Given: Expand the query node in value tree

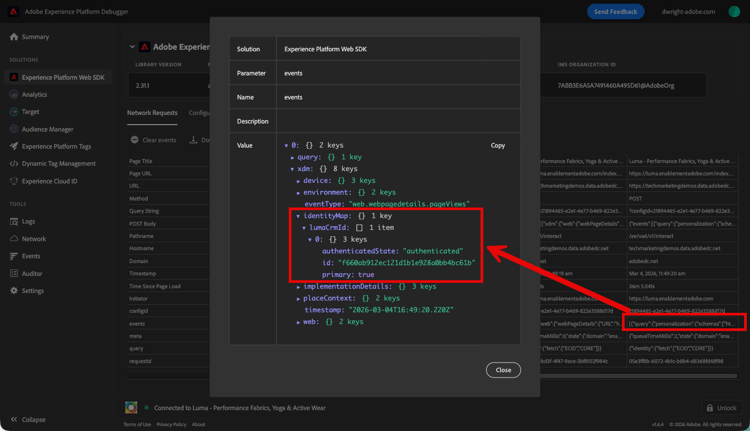Looking at the screenshot, I should (x=292, y=157).
